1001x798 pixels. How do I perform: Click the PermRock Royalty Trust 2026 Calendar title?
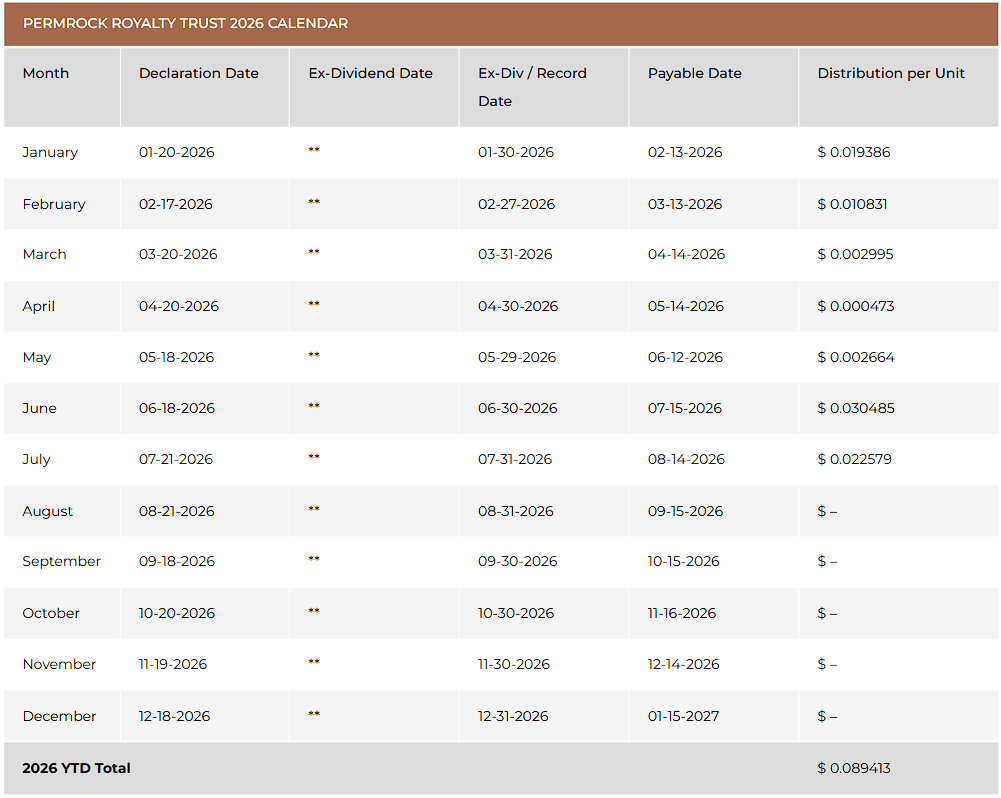[185, 23]
